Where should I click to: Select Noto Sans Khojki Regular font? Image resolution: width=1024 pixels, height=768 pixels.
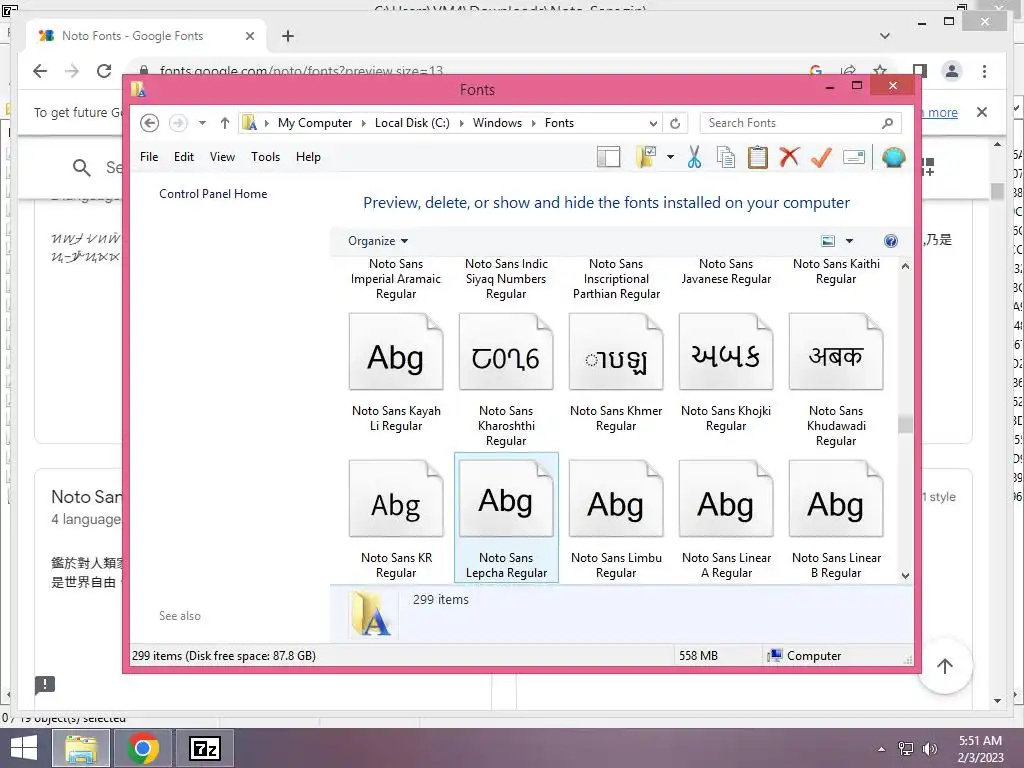[726, 374]
